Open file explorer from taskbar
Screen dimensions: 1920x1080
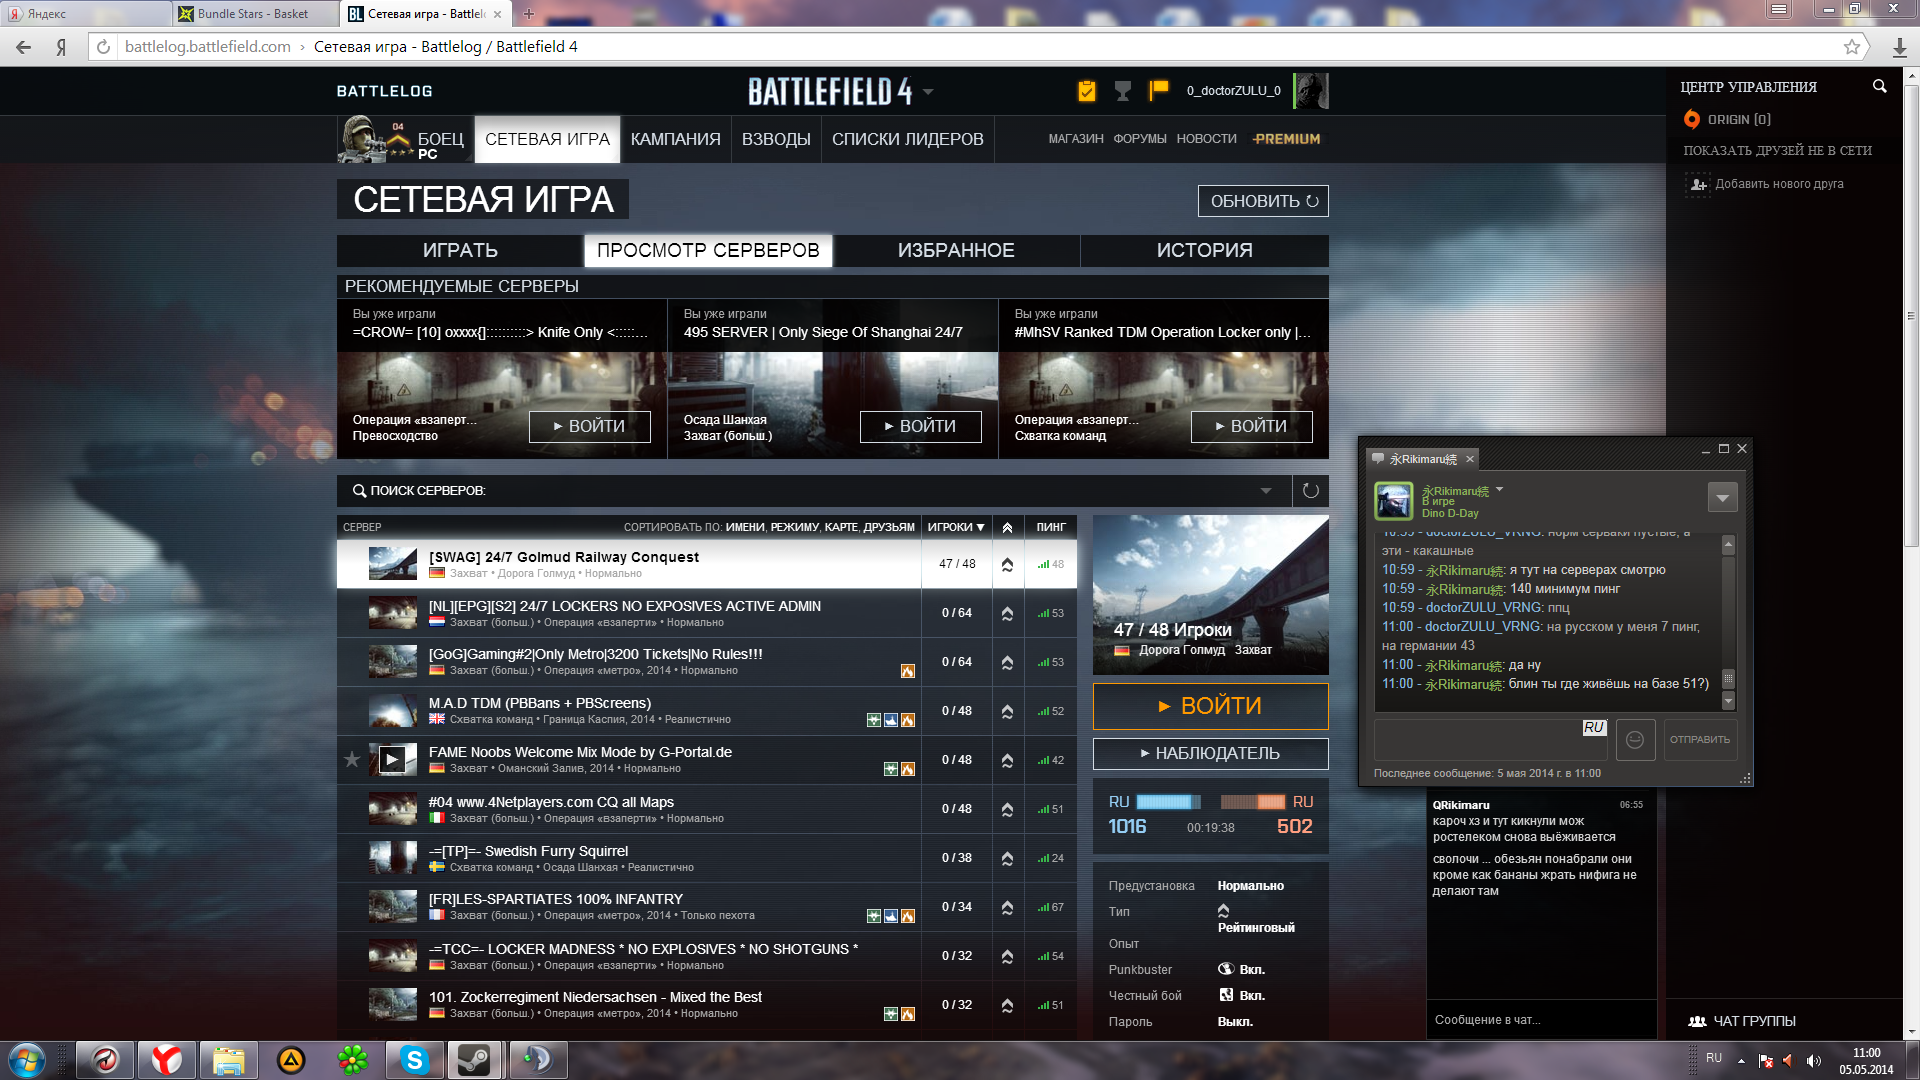[229, 1060]
